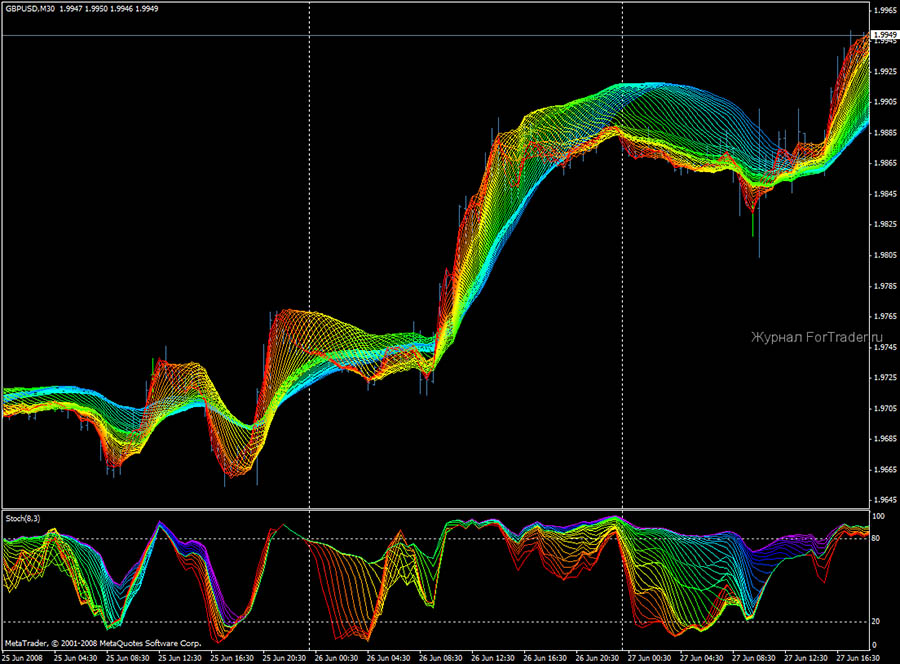Click the 25 Jun 2008 date label
Image resolution: width=900 pixels, height=664 pixels.
pyautogui.click(x=23, y=658)
